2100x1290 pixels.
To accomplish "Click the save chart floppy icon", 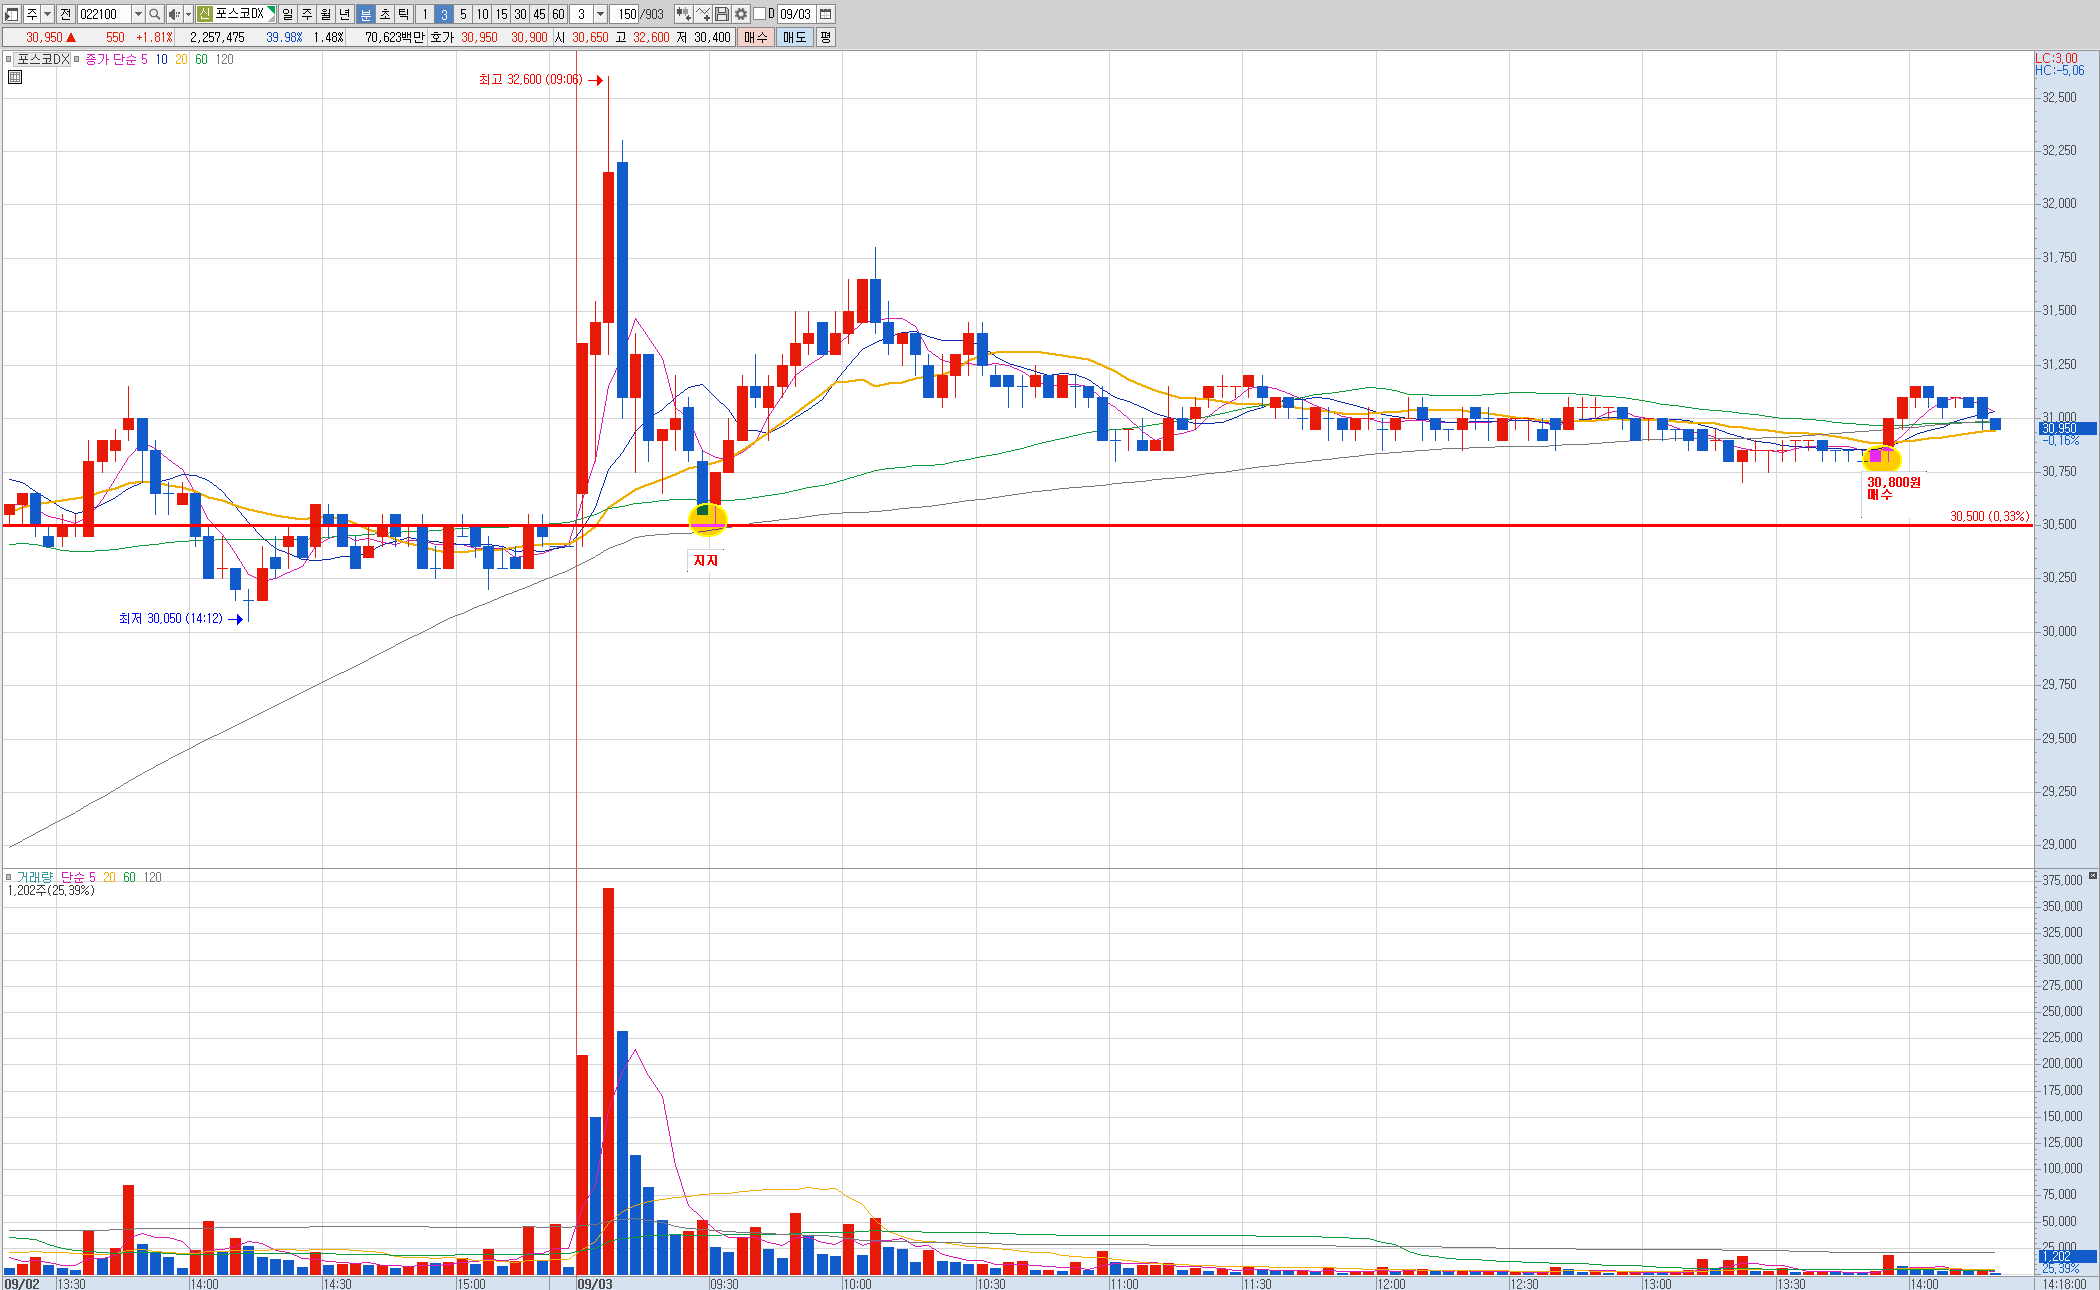I will pos(722,14).
